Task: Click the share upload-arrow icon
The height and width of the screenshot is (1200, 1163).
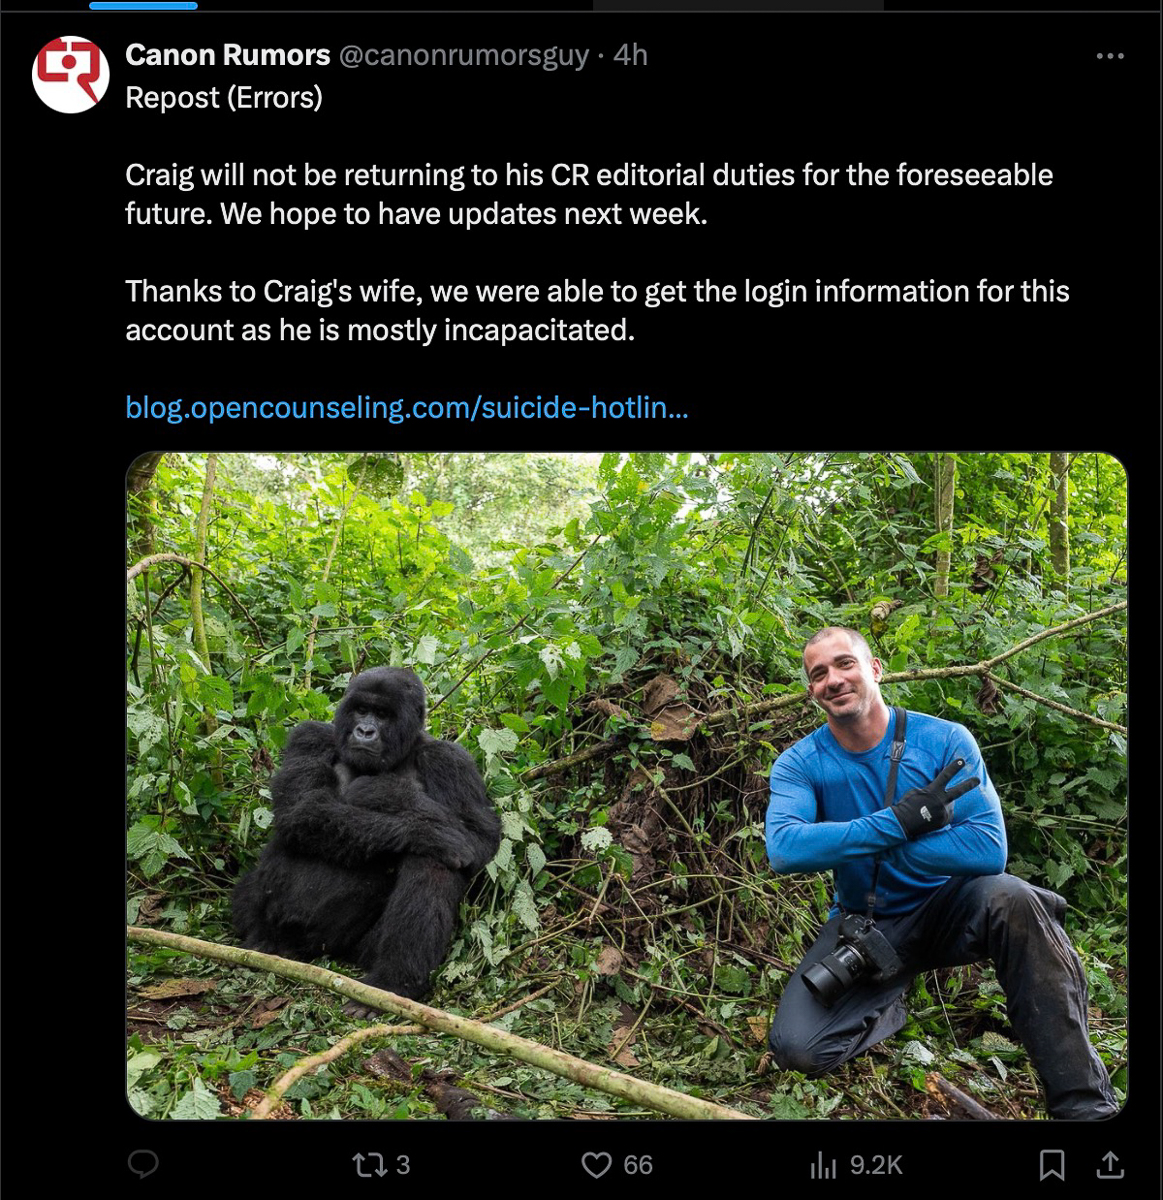Action: [x=1110, y=1165]
